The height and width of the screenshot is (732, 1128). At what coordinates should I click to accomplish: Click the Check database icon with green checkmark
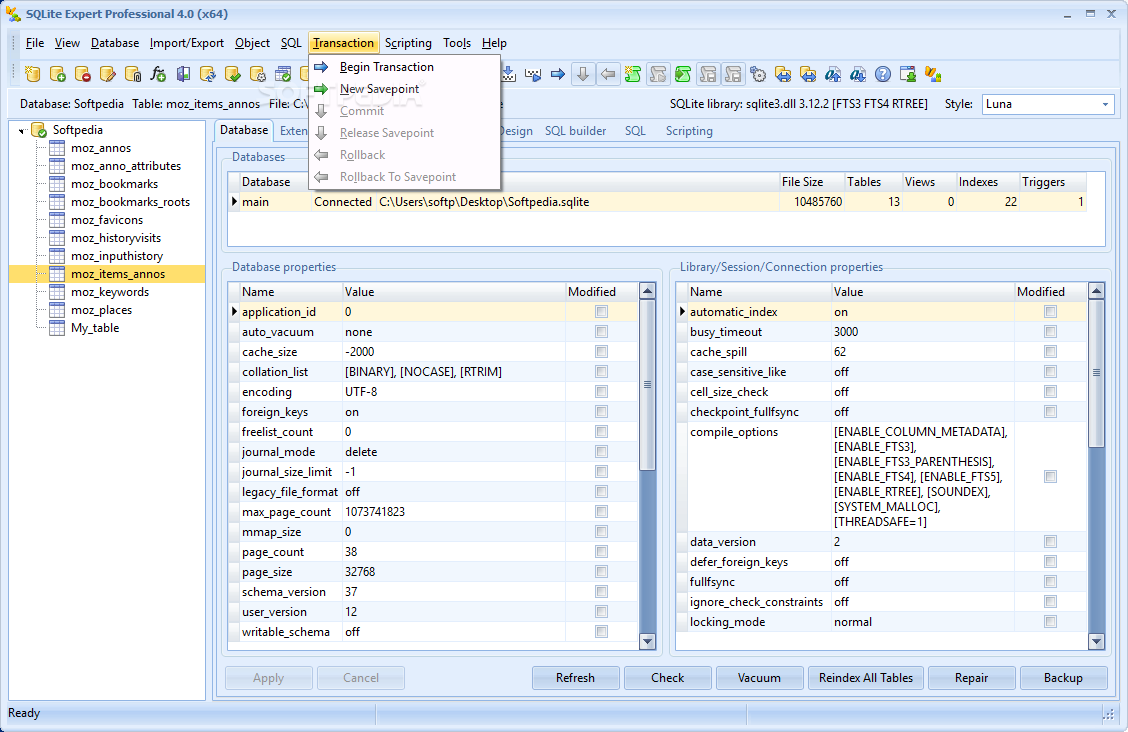[x=233, y=74]
